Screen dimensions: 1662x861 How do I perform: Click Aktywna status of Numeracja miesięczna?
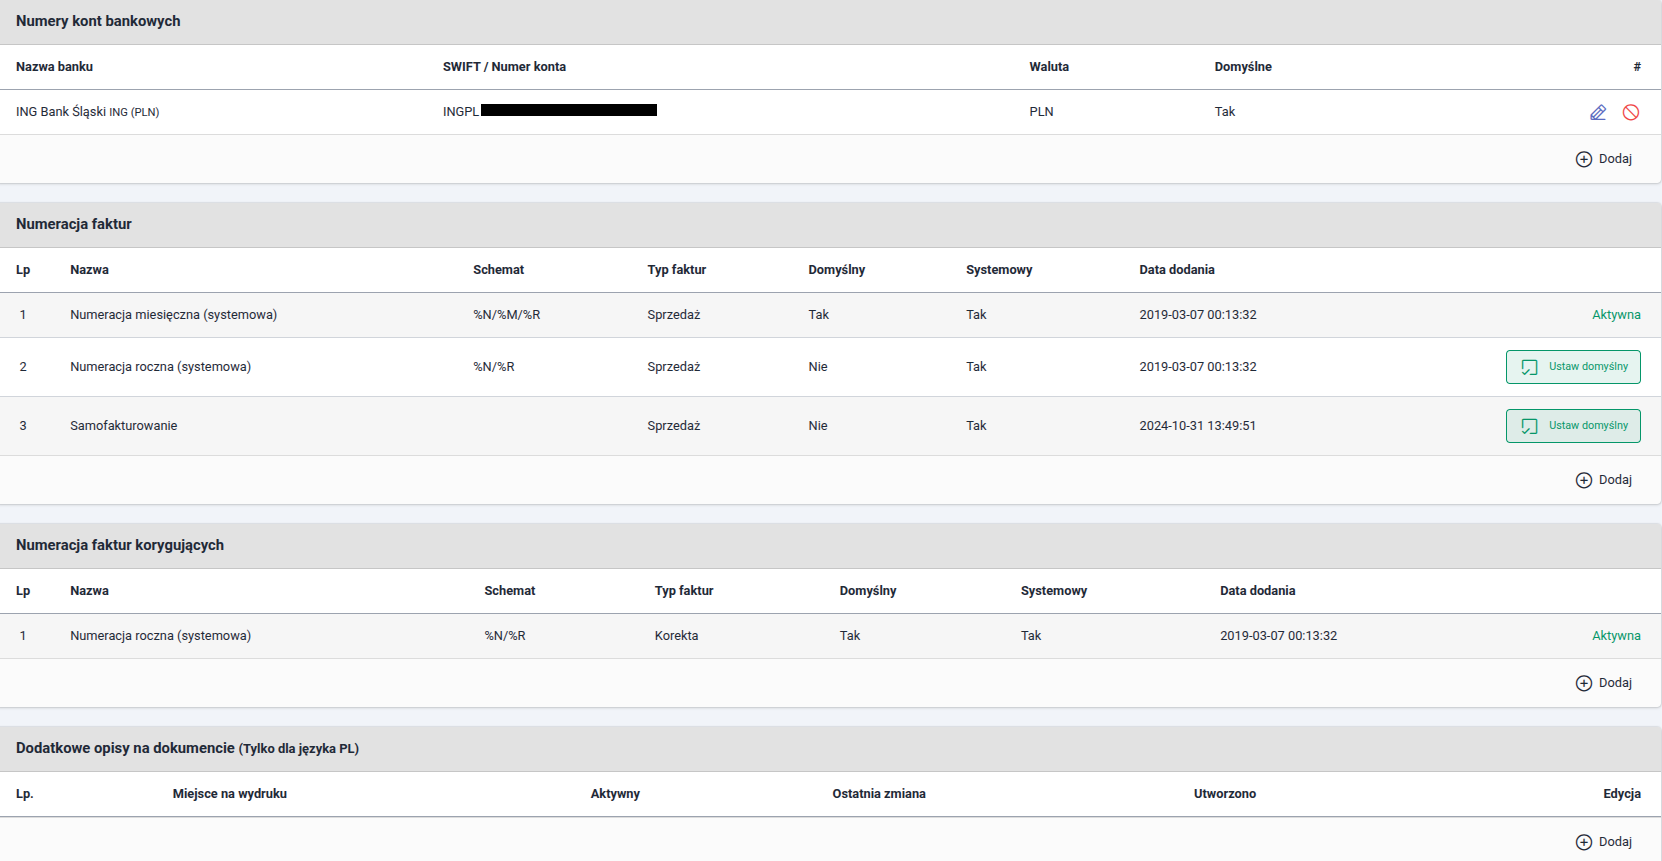[x=1616, y=315]
